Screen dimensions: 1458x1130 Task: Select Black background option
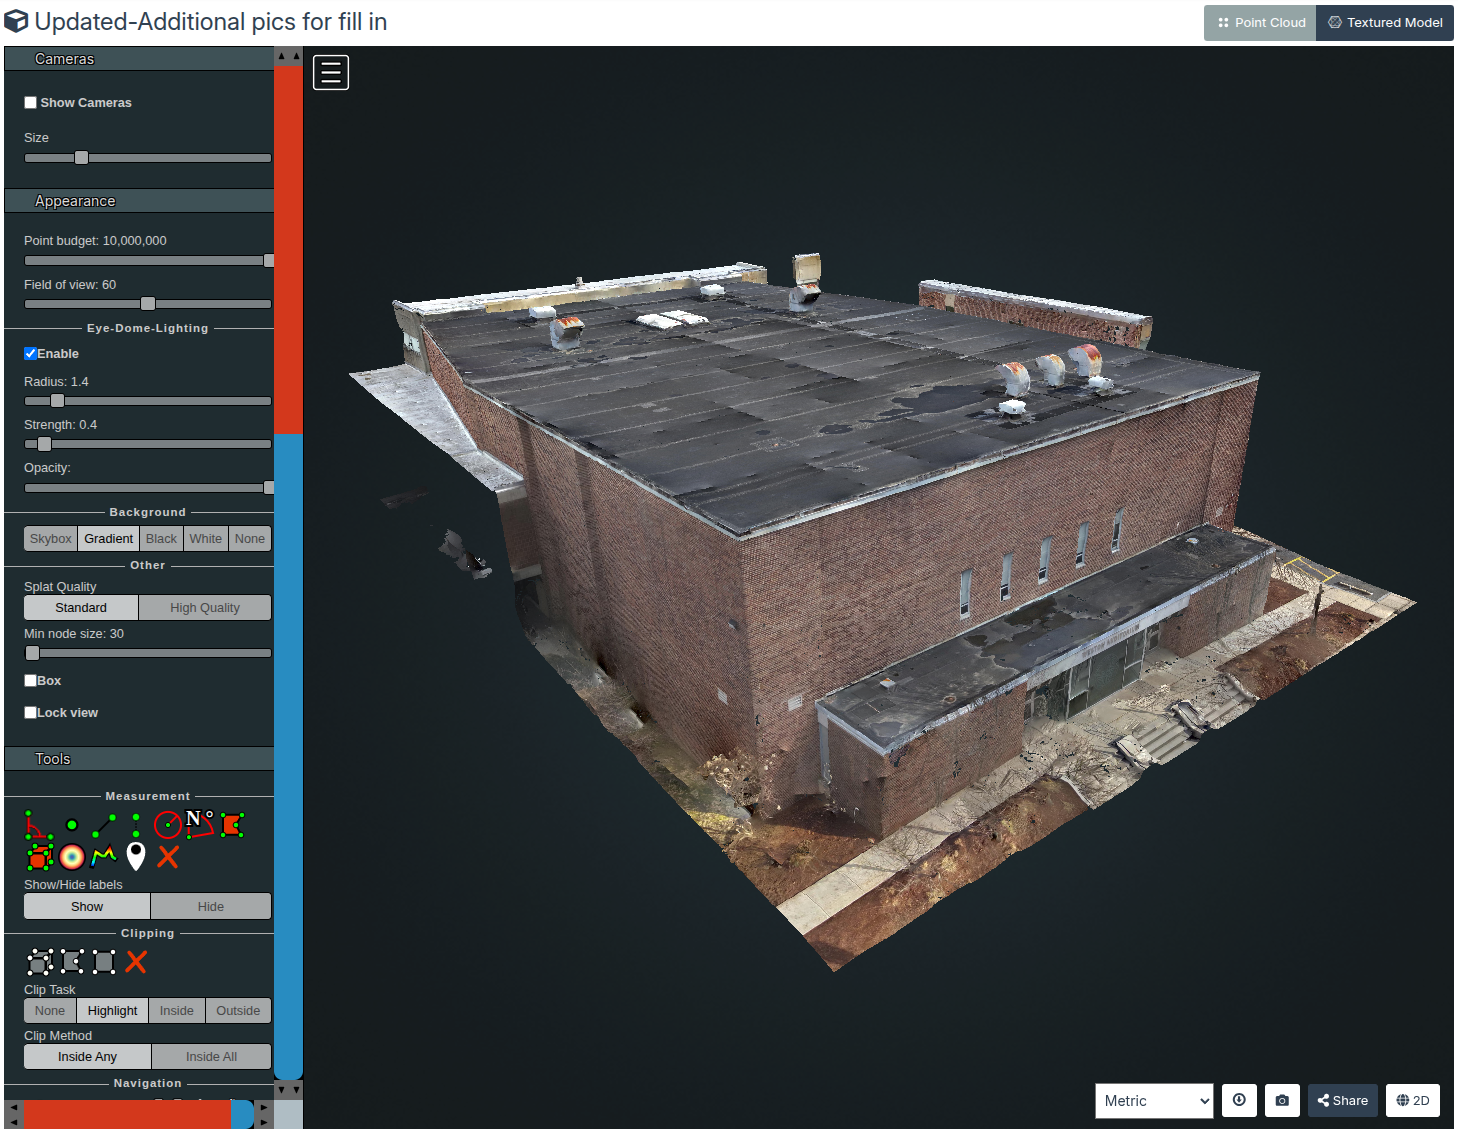[x=161, y=539]
